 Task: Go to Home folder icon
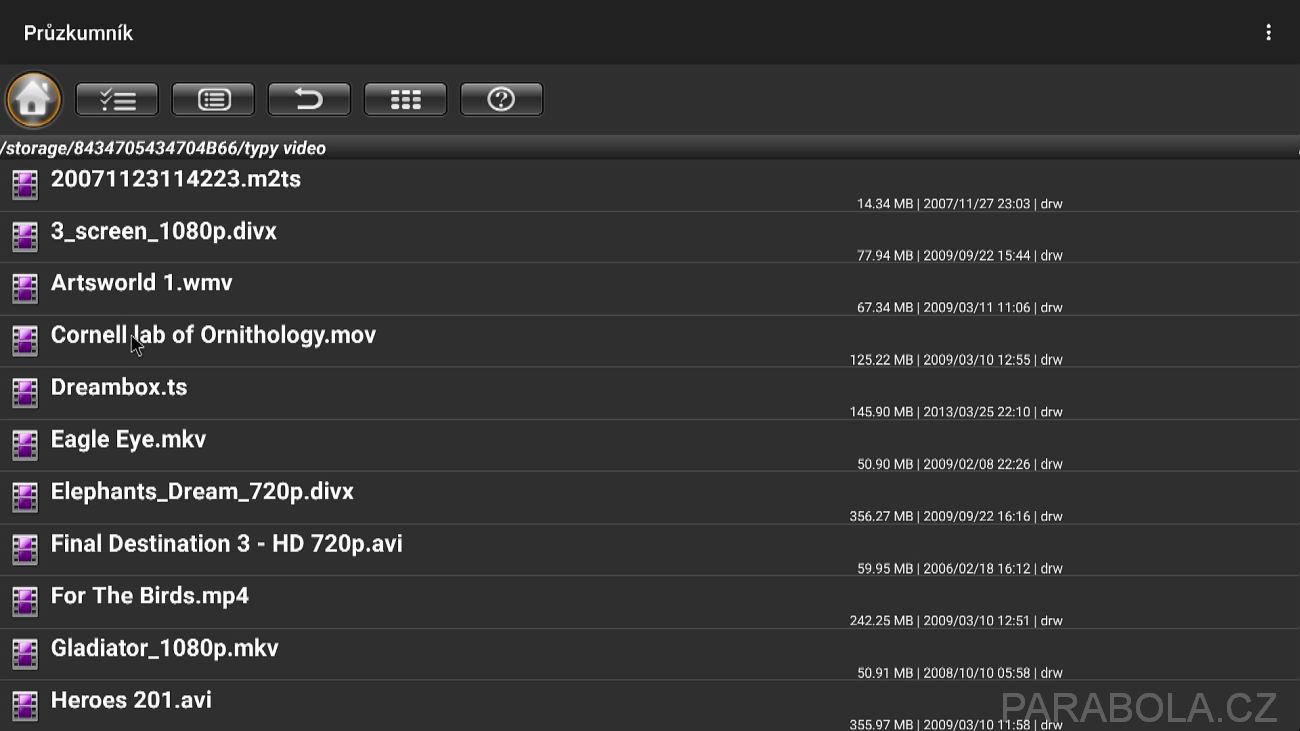point(34,99)
